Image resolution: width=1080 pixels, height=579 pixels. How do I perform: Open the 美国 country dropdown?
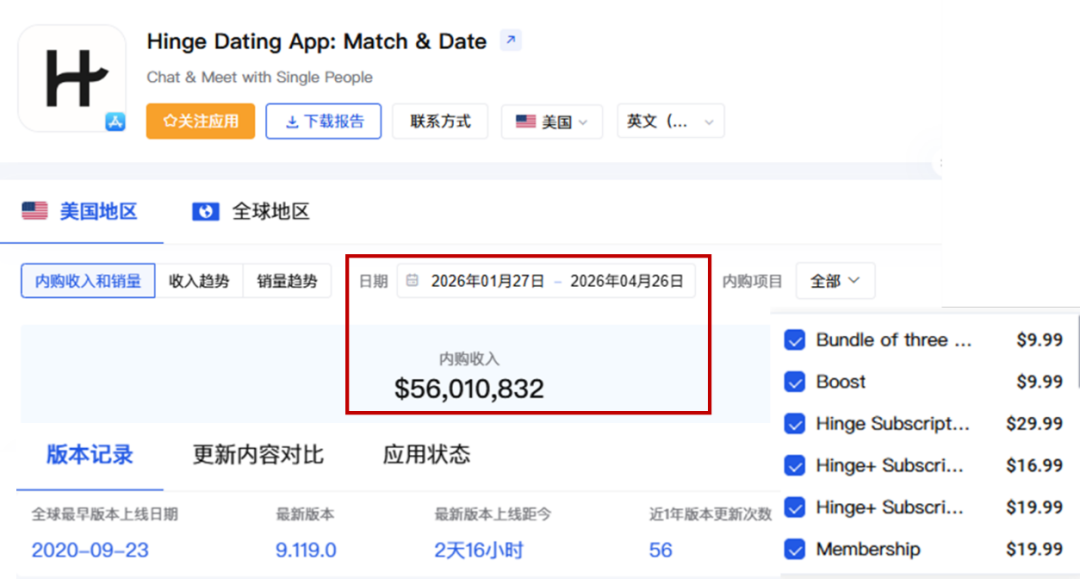tap(552, 121)
